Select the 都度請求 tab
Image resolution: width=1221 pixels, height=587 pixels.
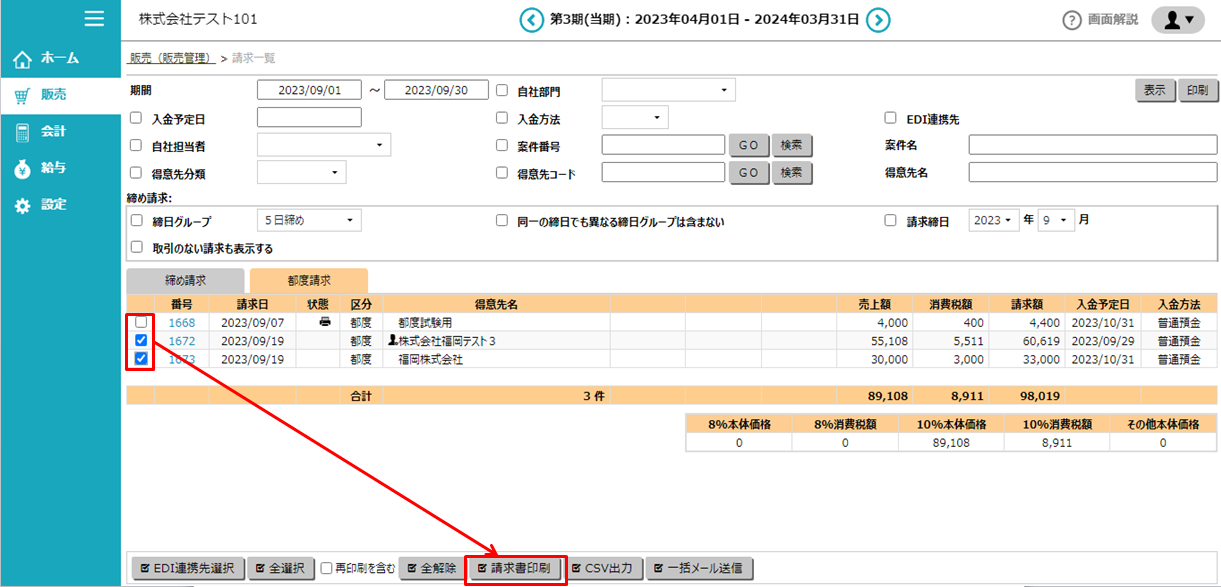click(x=309, y=281)
